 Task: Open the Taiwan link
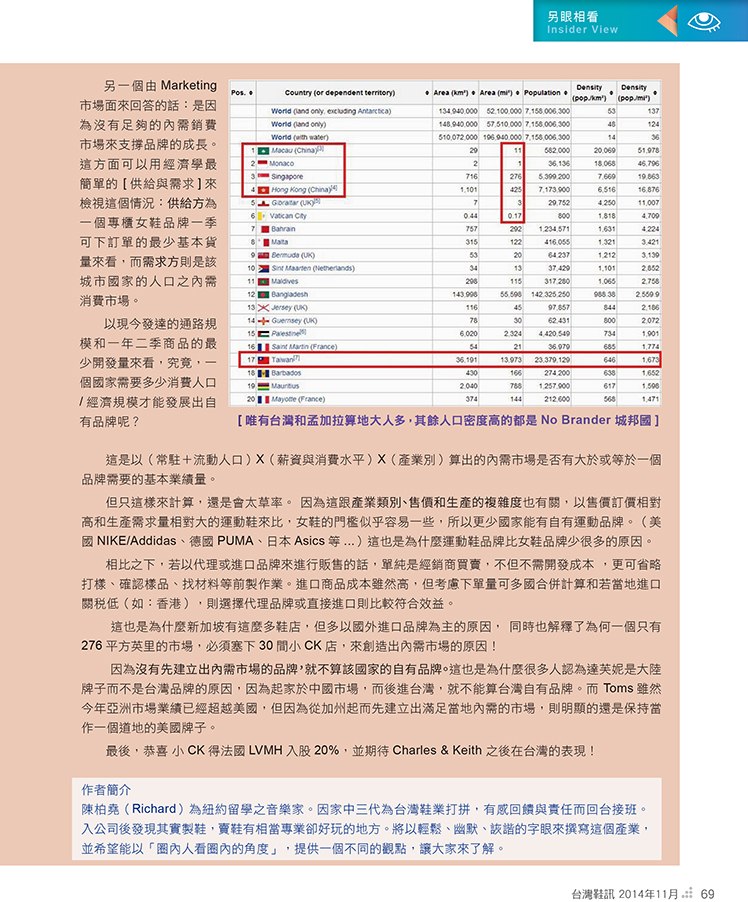point(283,360)
